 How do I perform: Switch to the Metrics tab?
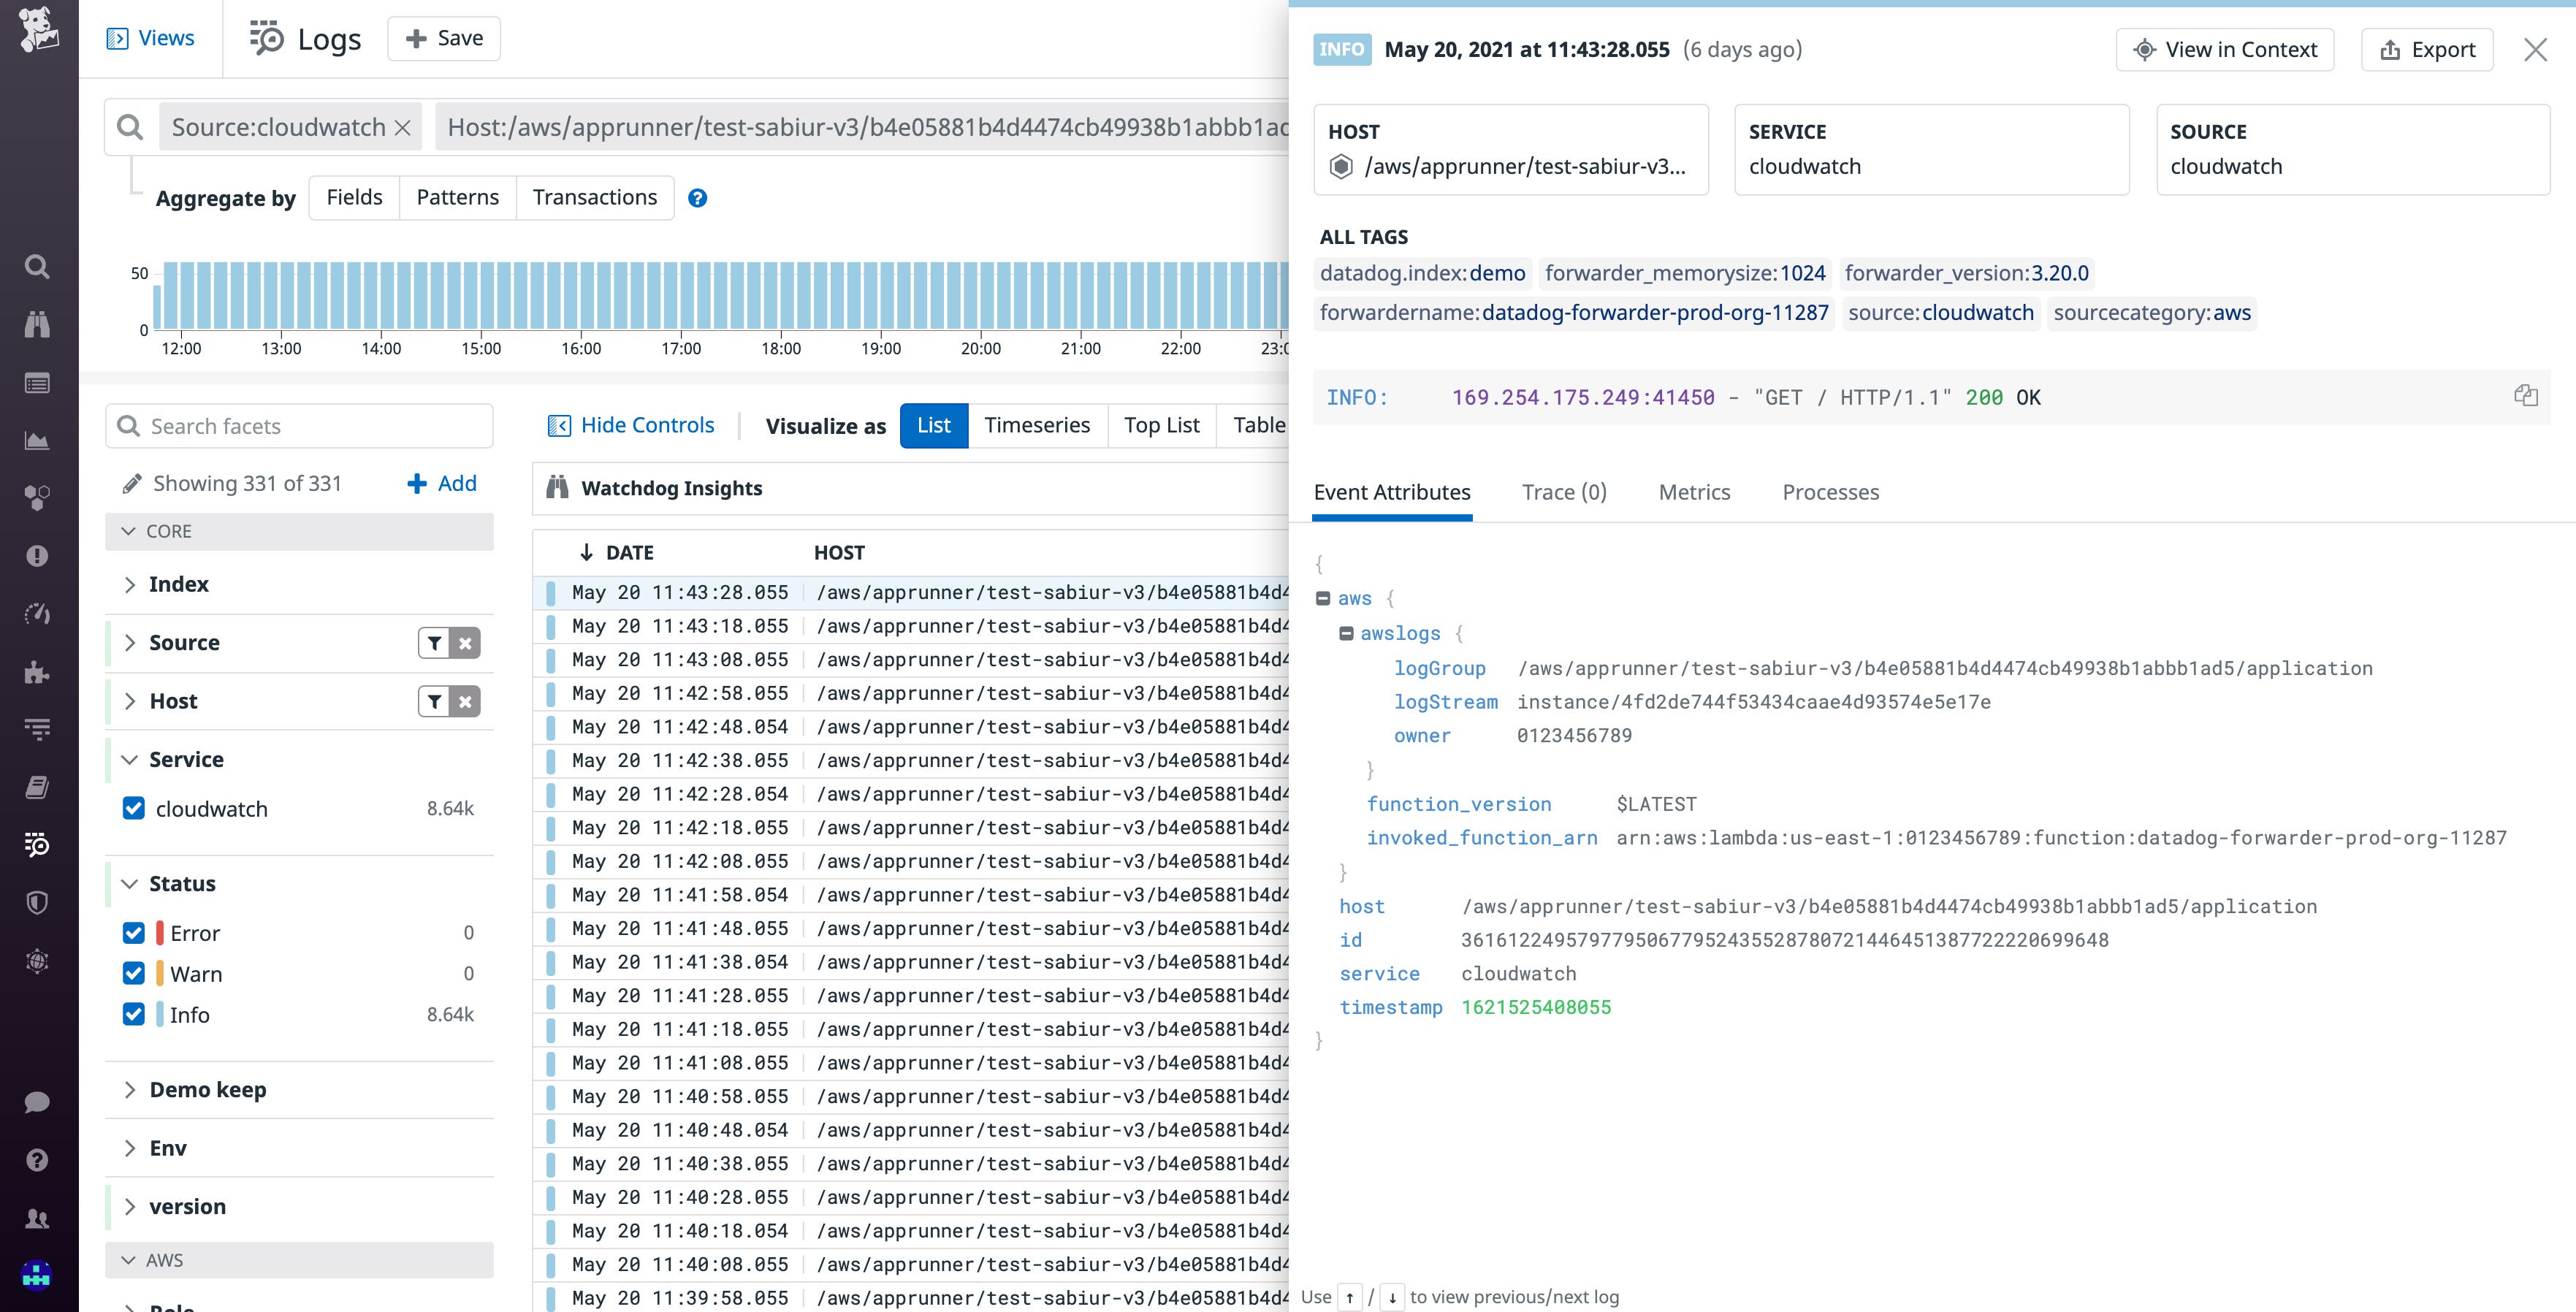1694,492
